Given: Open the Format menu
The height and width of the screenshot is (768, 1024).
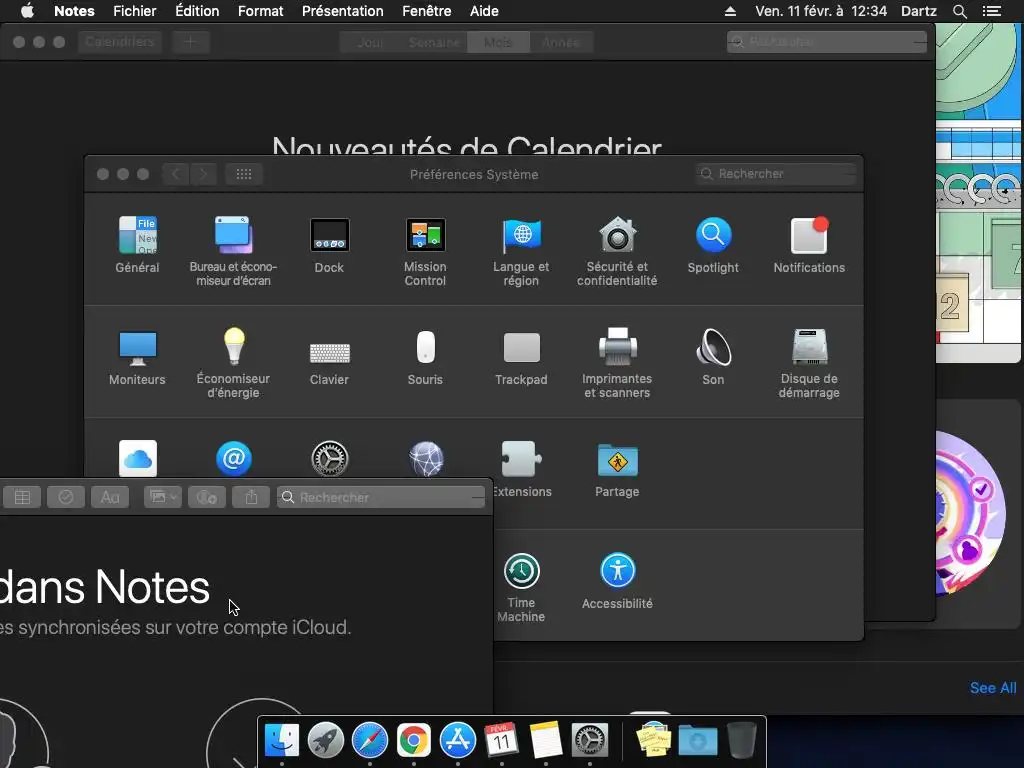Looking at the screenshot, I should [261, 11].
